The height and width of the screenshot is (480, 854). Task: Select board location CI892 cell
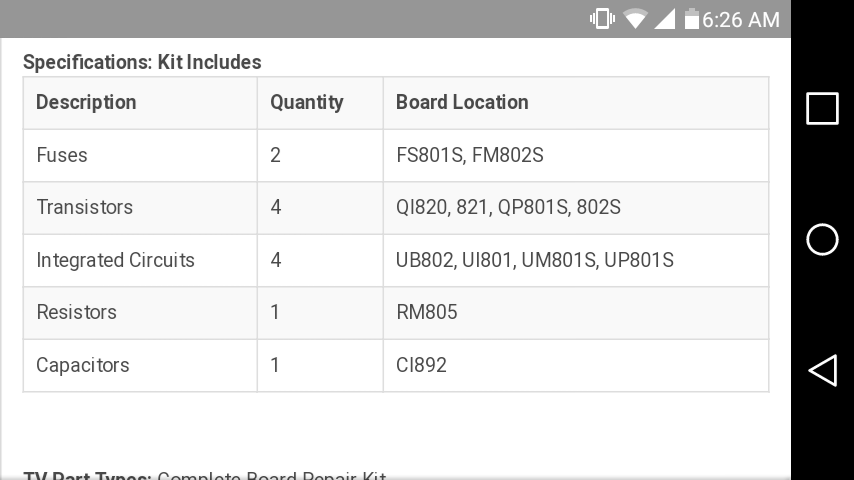[x=422, y=365]
